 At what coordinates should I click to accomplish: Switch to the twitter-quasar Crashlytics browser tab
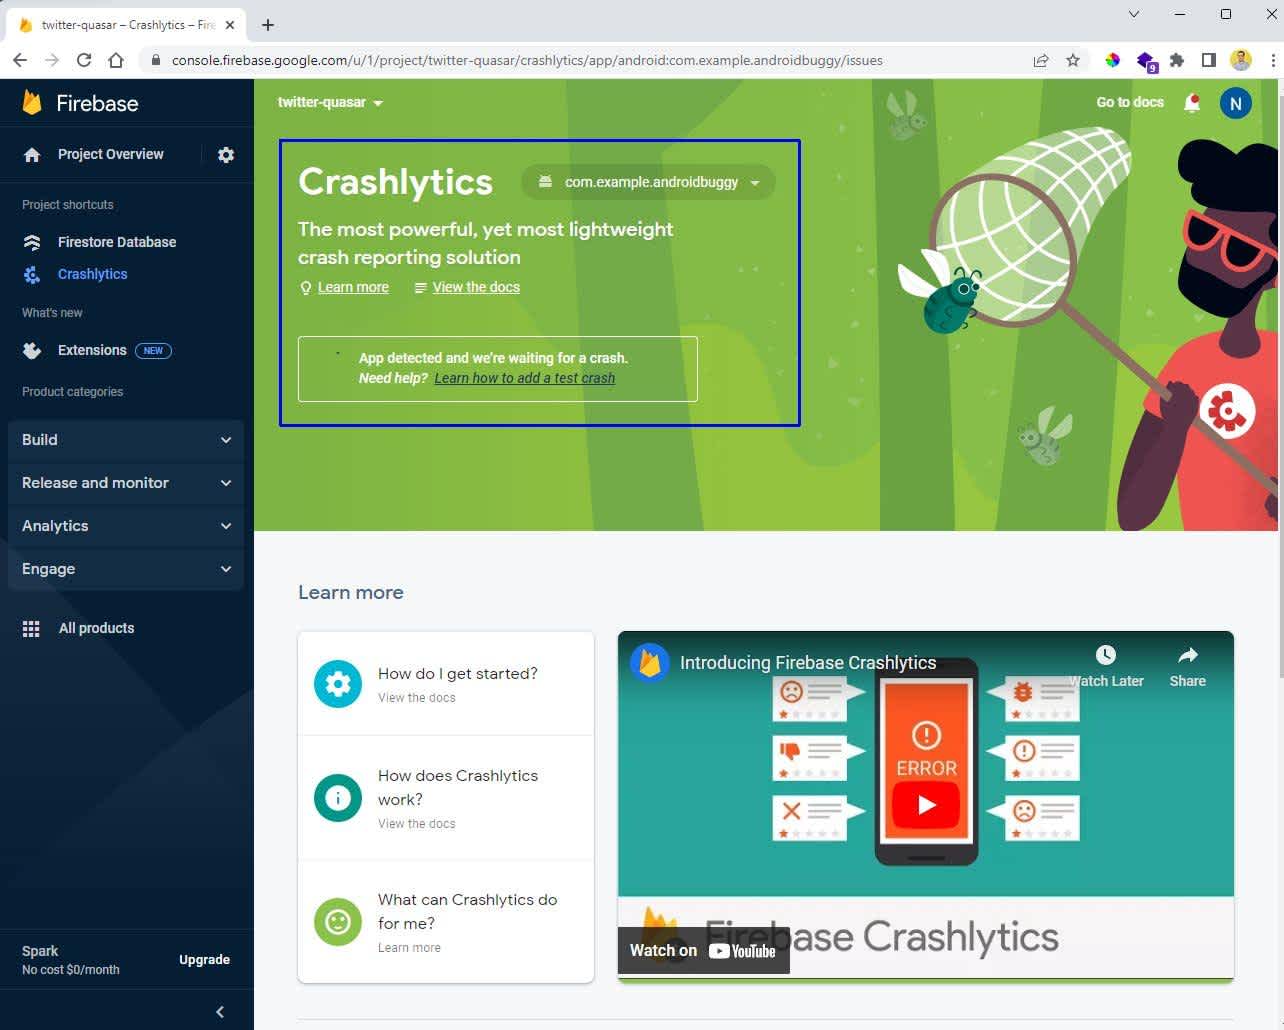[124, 25]
